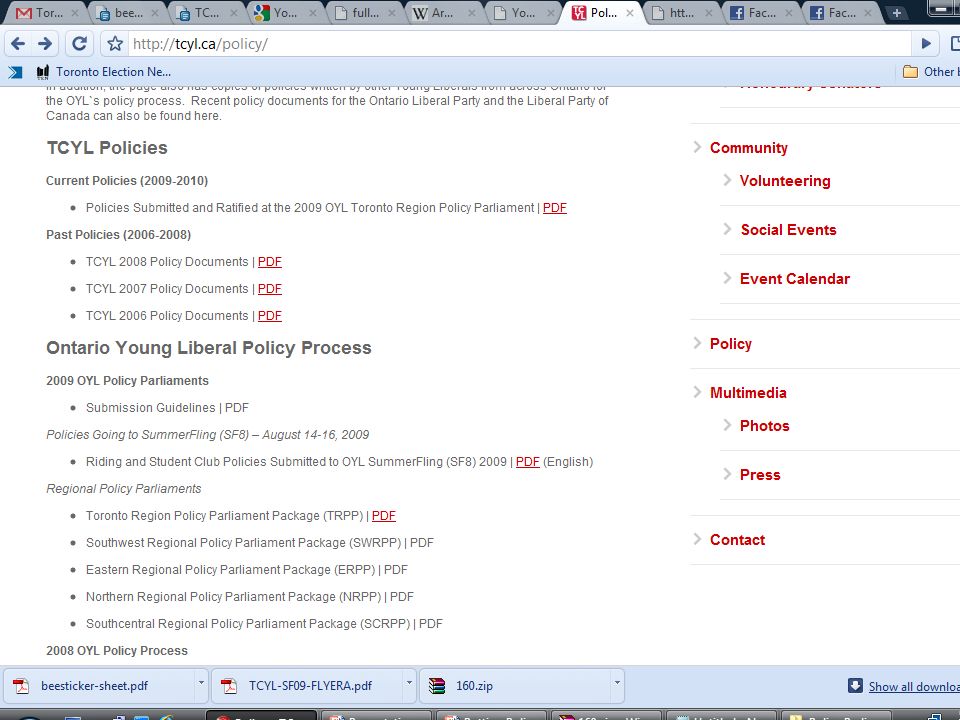Close the Gmail Tor... tab
Viewport: 960px width, 720px height.
click(x=75, y=13)
